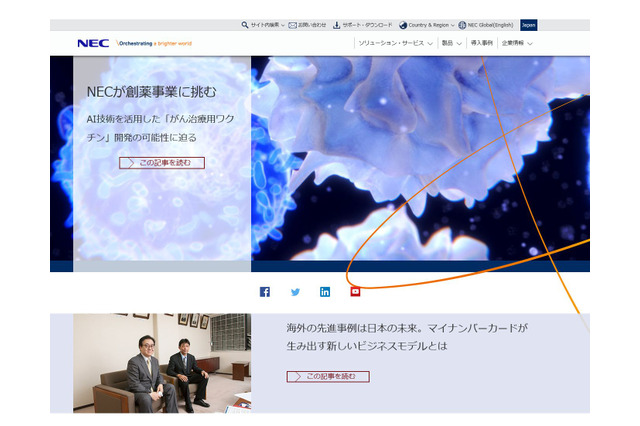This screenshot has height=426, width=640.
Task: Expand the ソリューション・サービス menu chevron
Action: click(x=430, y=44)
